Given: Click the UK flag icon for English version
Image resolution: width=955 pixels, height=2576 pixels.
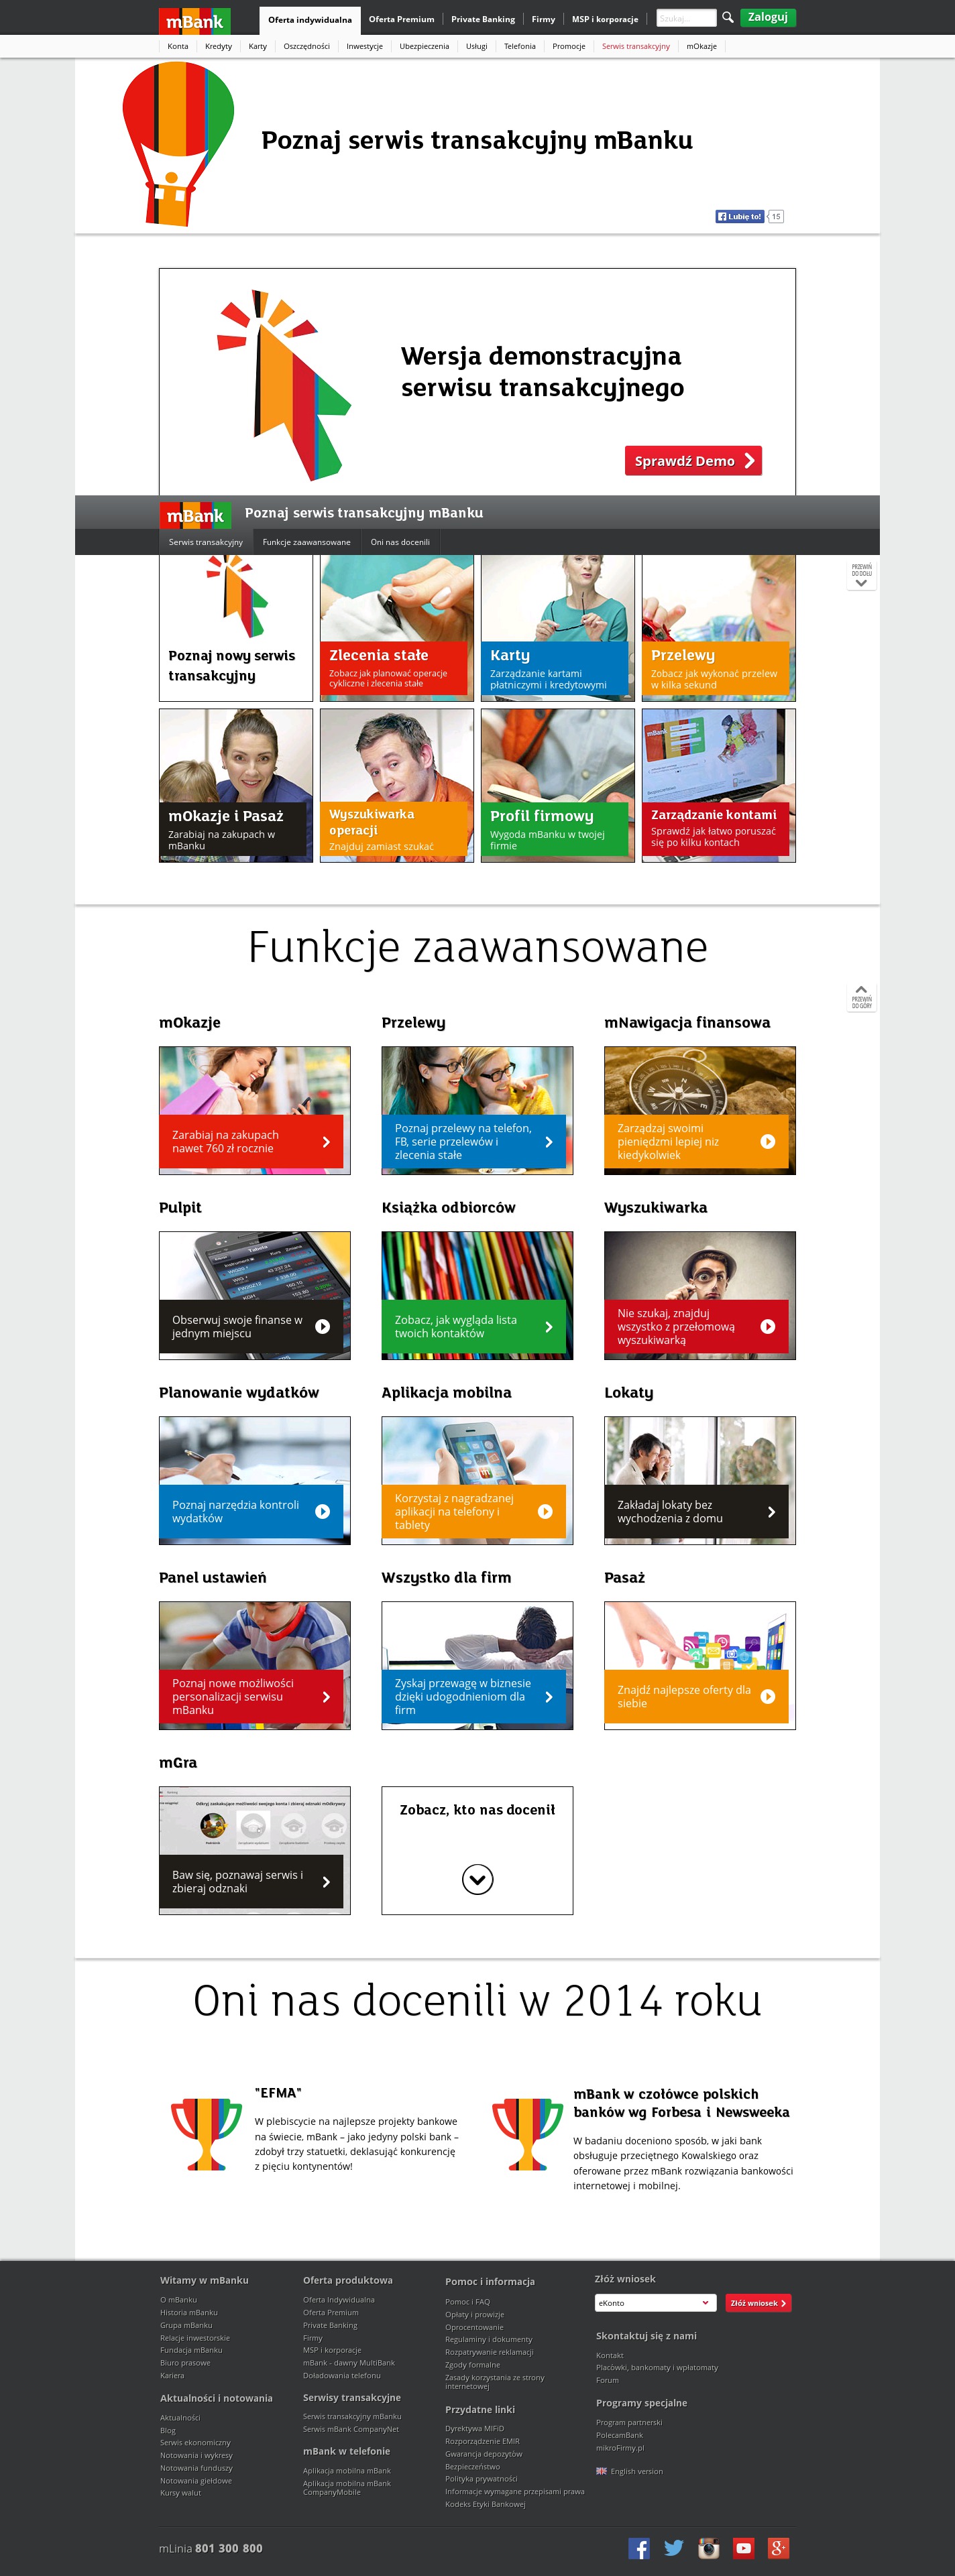Looking at the screenshot, I should (601, 2471).
